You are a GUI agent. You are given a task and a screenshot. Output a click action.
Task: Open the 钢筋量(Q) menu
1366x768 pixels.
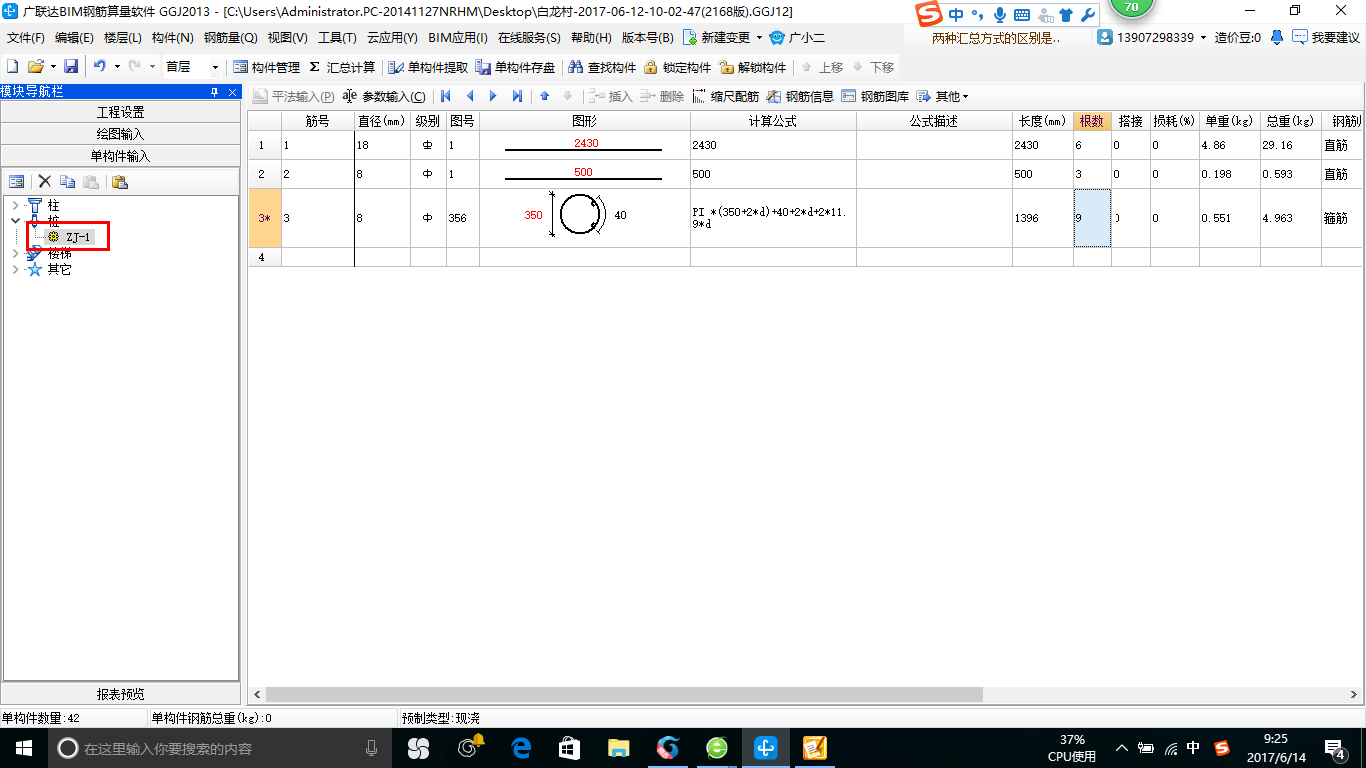point(231,37)
